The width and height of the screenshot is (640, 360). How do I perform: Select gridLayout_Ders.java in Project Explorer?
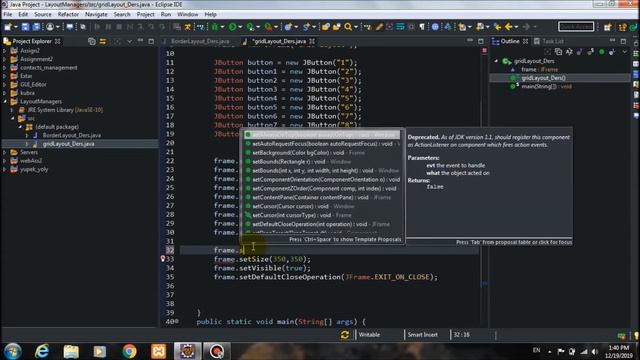[x=68, y=144]
